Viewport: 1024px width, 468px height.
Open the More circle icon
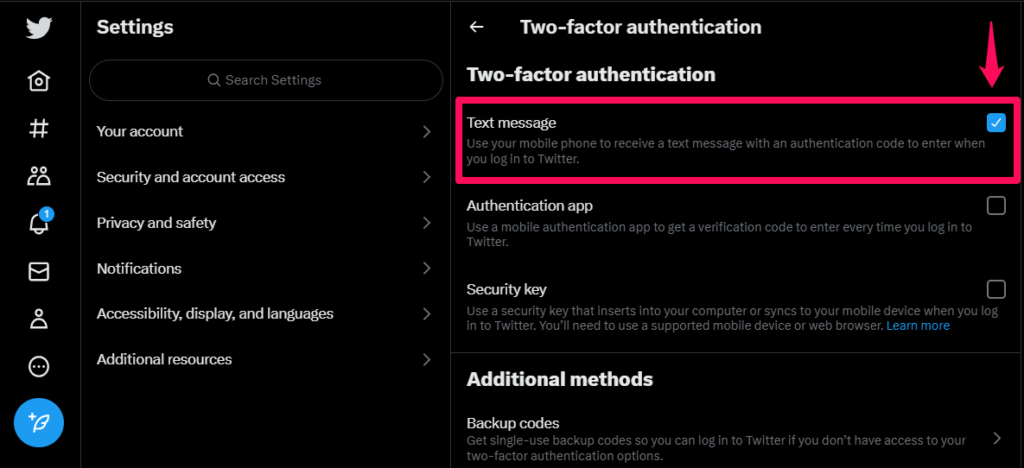click(39, 367)
